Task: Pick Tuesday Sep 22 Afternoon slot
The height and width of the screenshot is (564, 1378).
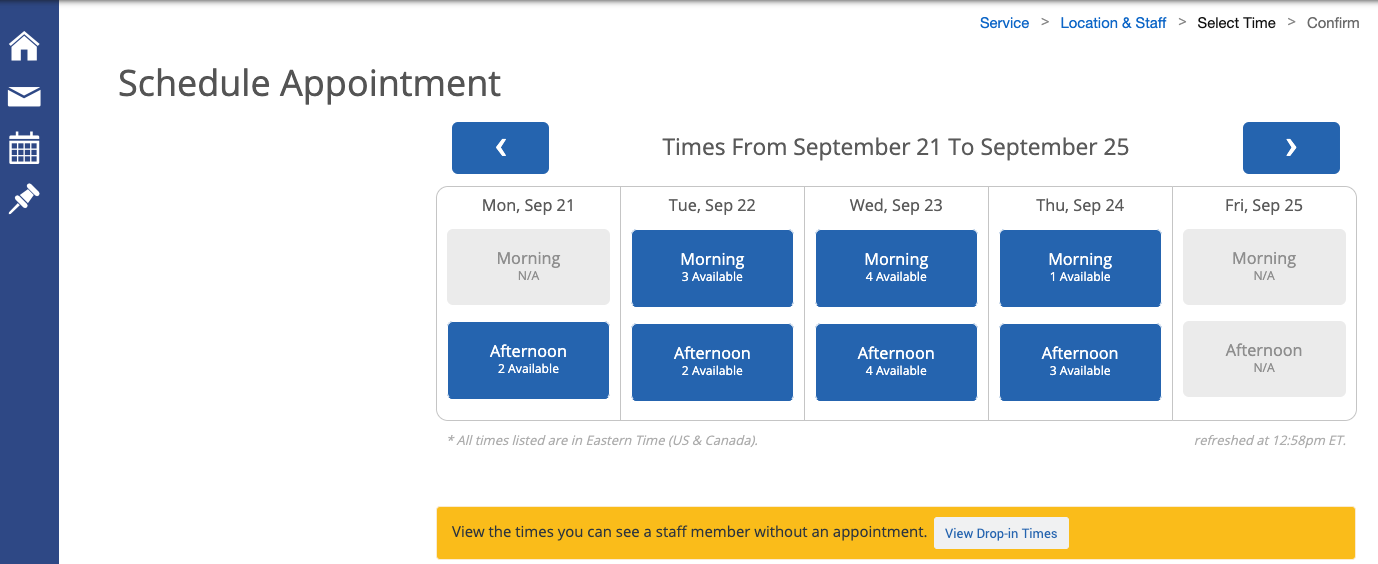Action: click(712, 362)
